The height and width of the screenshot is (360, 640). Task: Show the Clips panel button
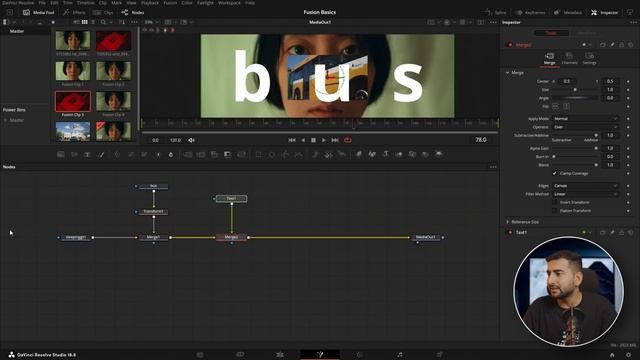103,13
